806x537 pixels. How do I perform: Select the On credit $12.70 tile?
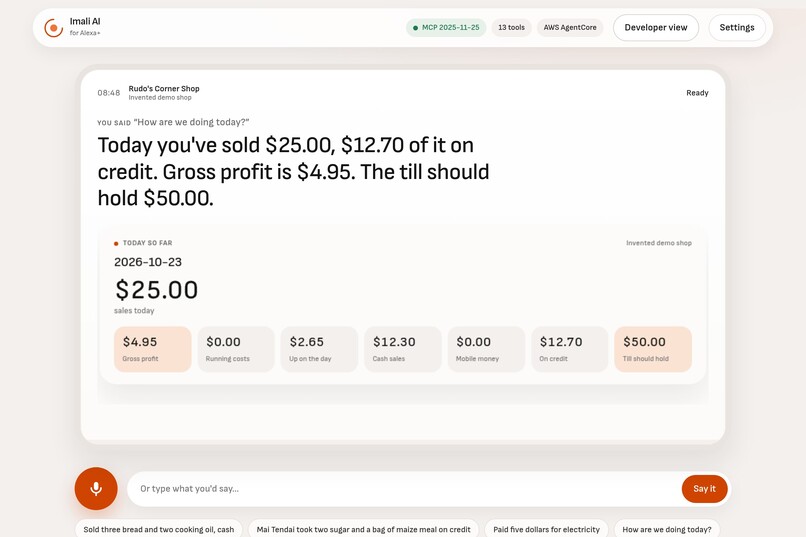[x=570, y=349]
